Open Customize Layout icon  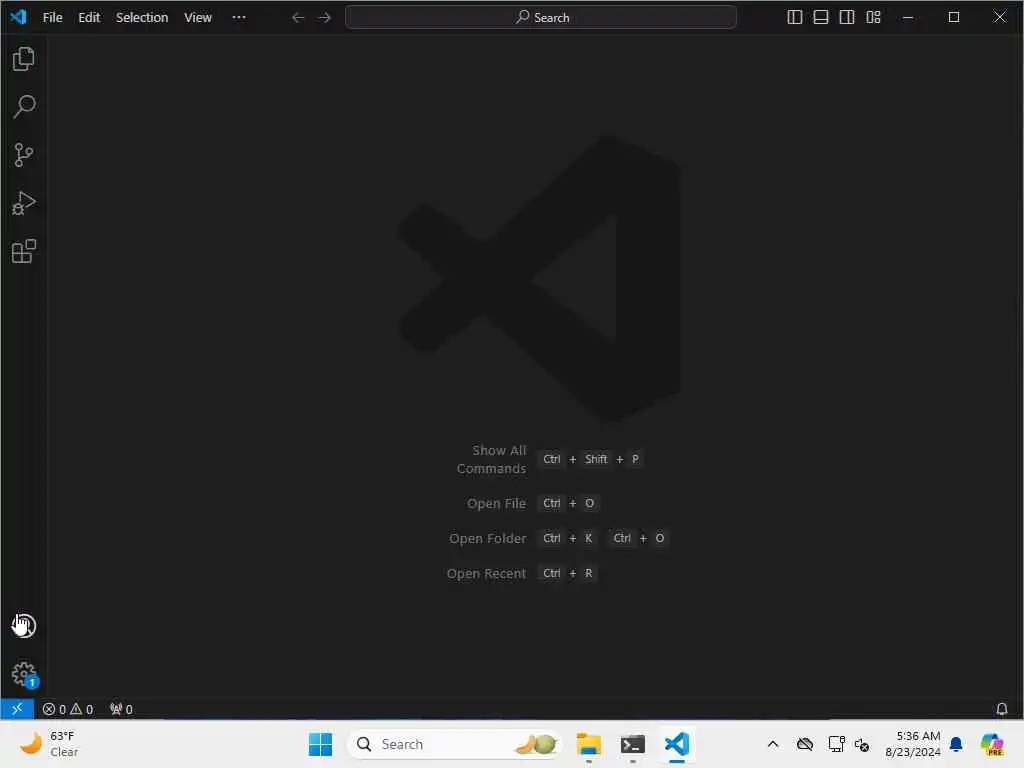tap(873, 18)
